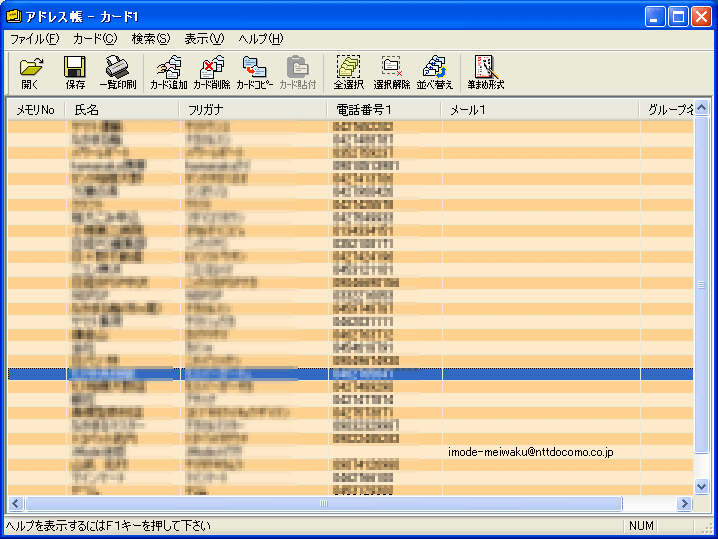Click the horizontal scrollbar right arrow
Screen dimensions: 718x539
[x=685, y=504]
